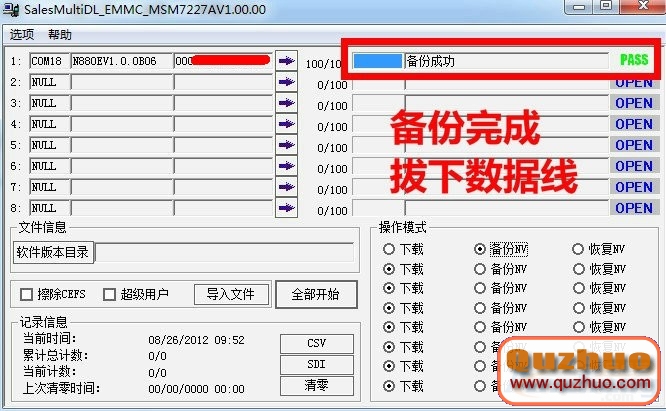Click the NULL port field in row 2
Screen dimensions: 666x411
click(x=50, y=82)
